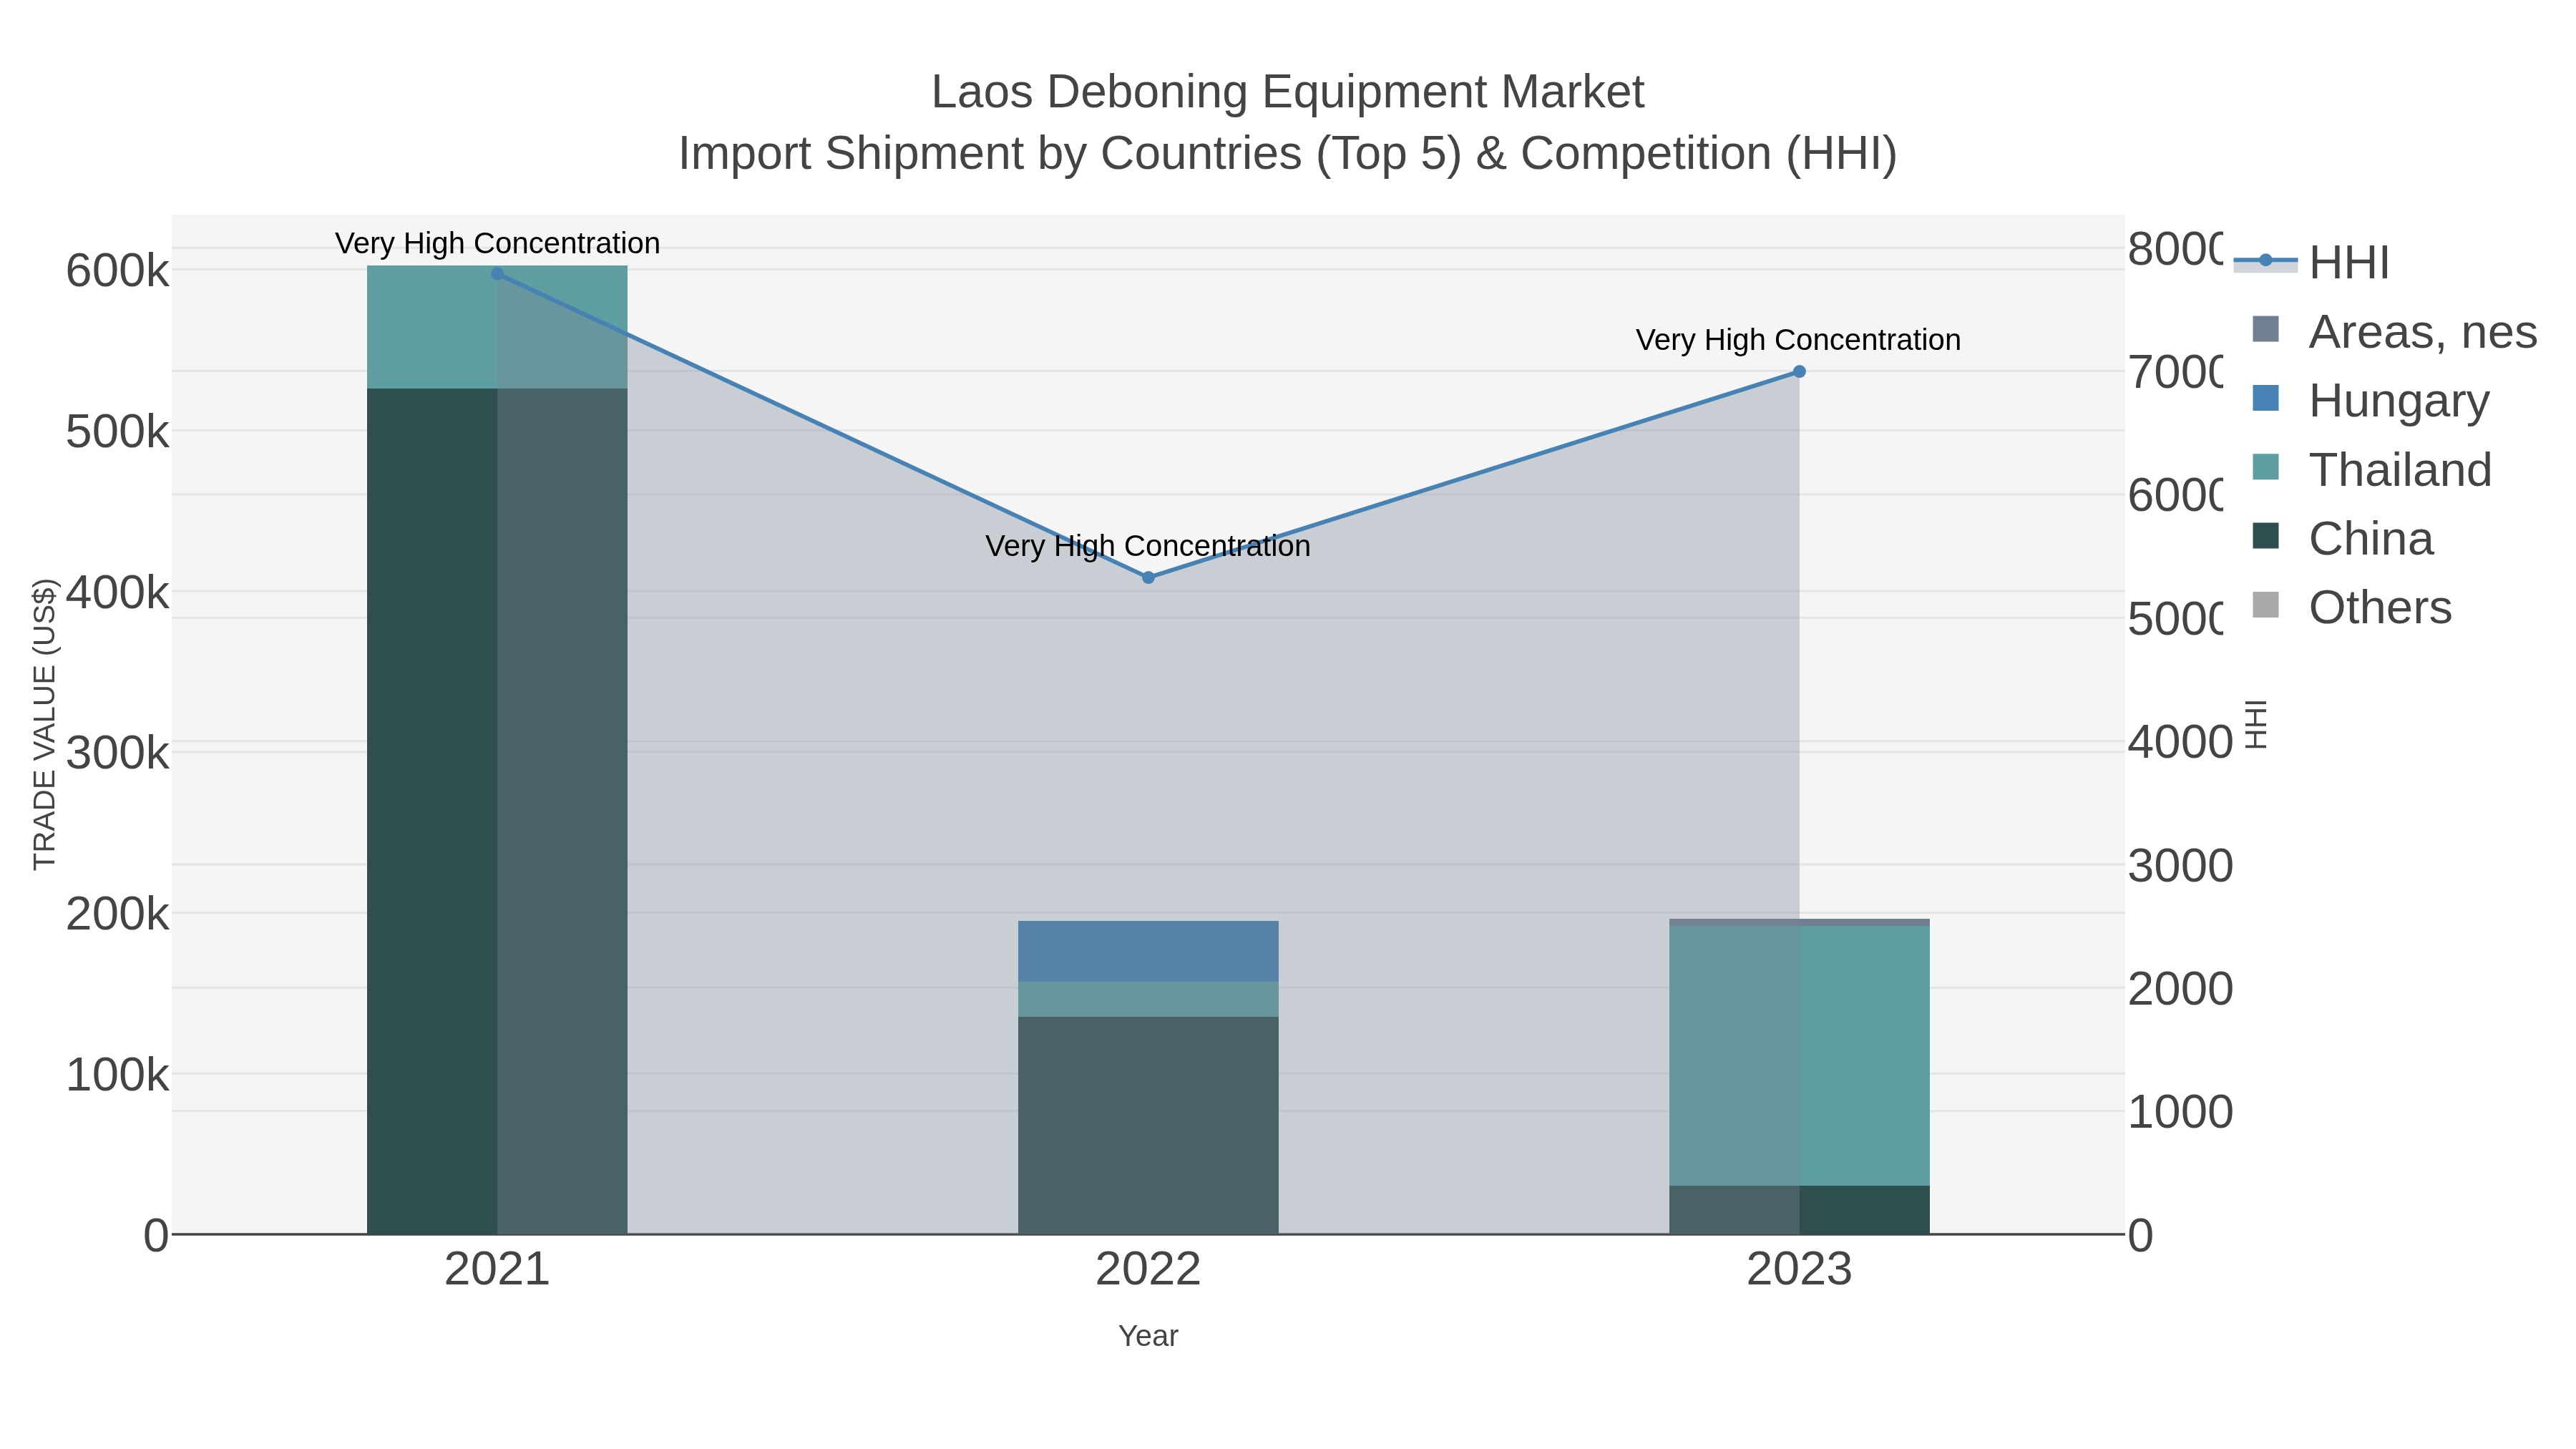The width and height of the screenshot is (2576, 1449).
Task: Click the vertical HHI axis title
Action: [x=2255, y=724]
